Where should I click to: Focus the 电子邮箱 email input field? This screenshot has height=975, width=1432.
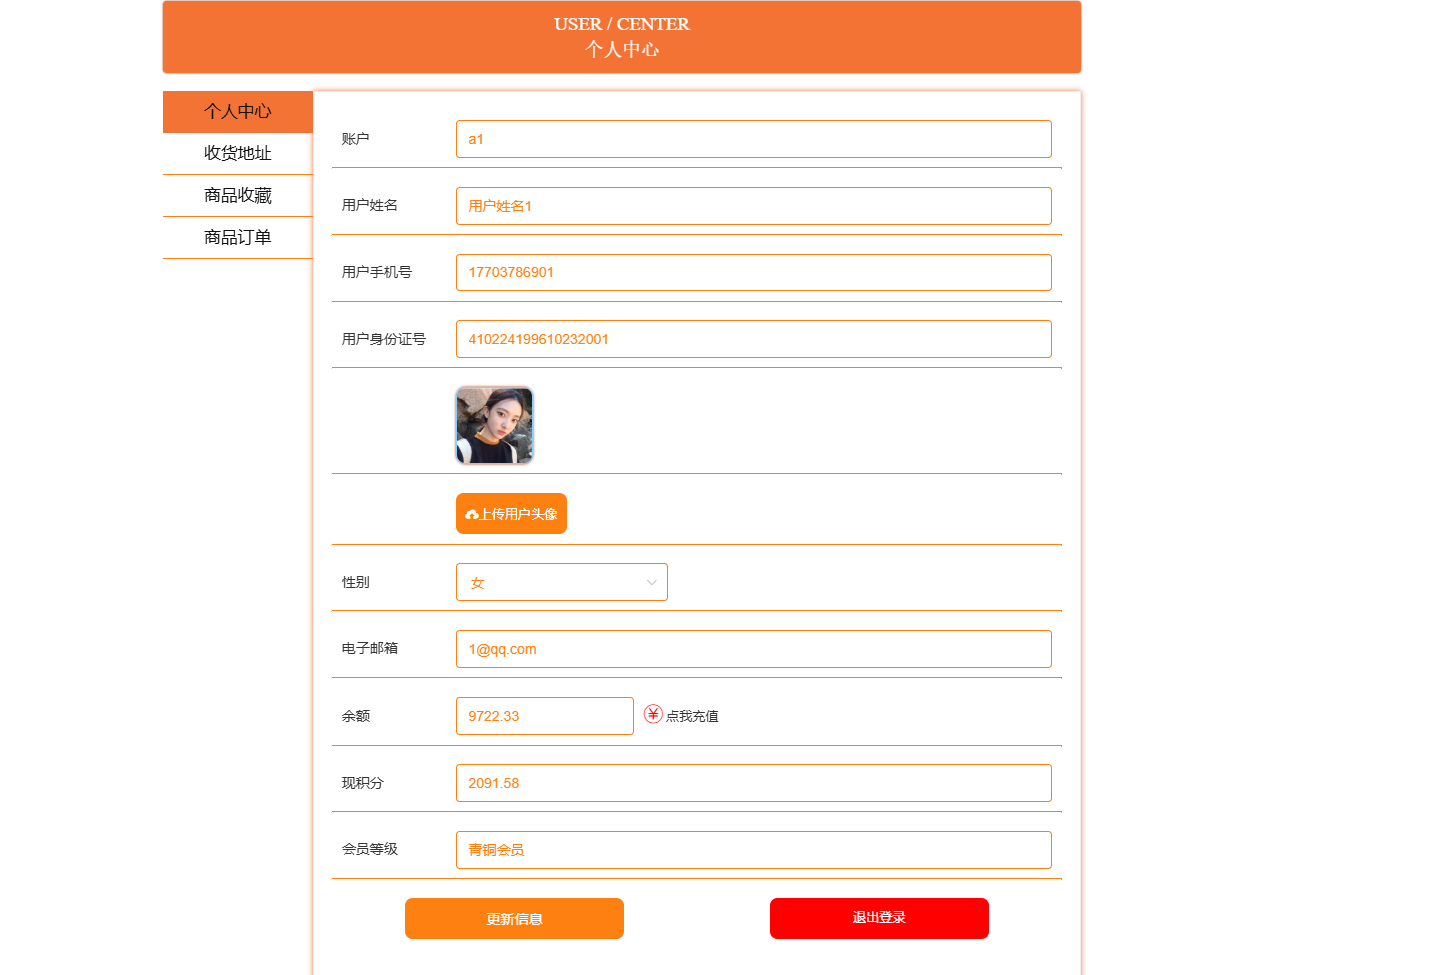click(753, 649)
